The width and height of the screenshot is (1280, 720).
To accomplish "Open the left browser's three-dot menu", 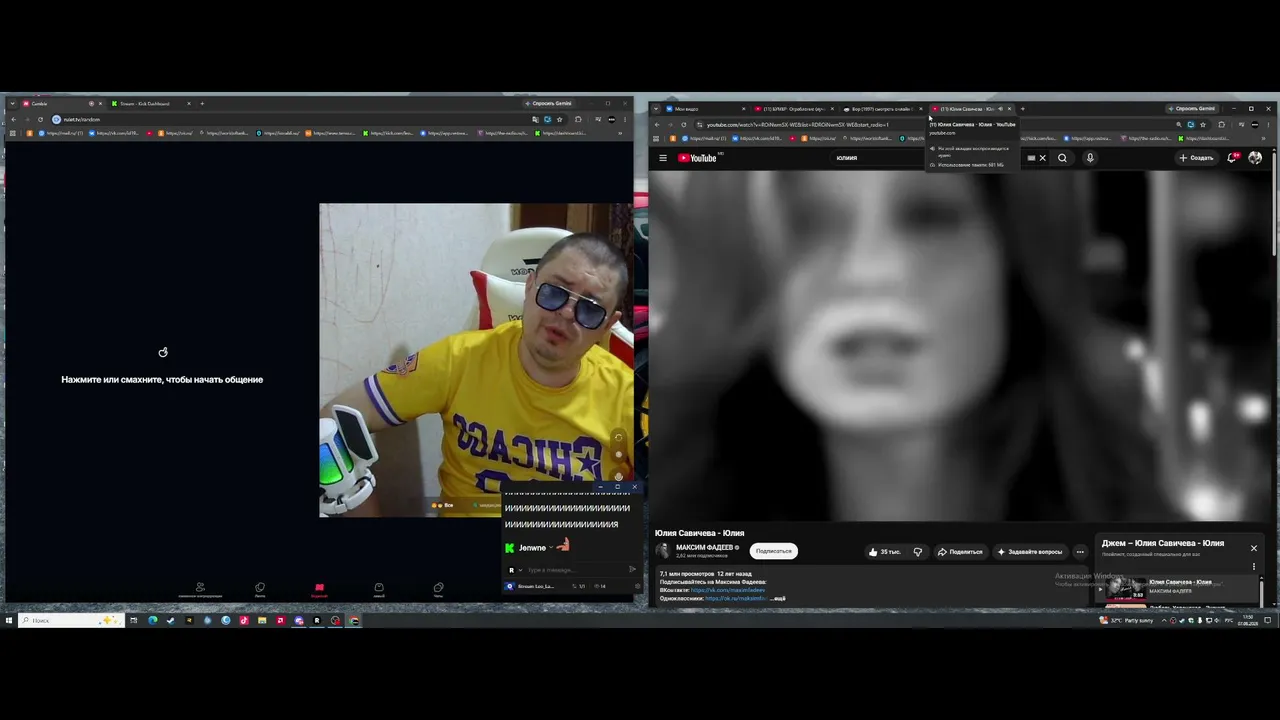I will coord(625,119).
